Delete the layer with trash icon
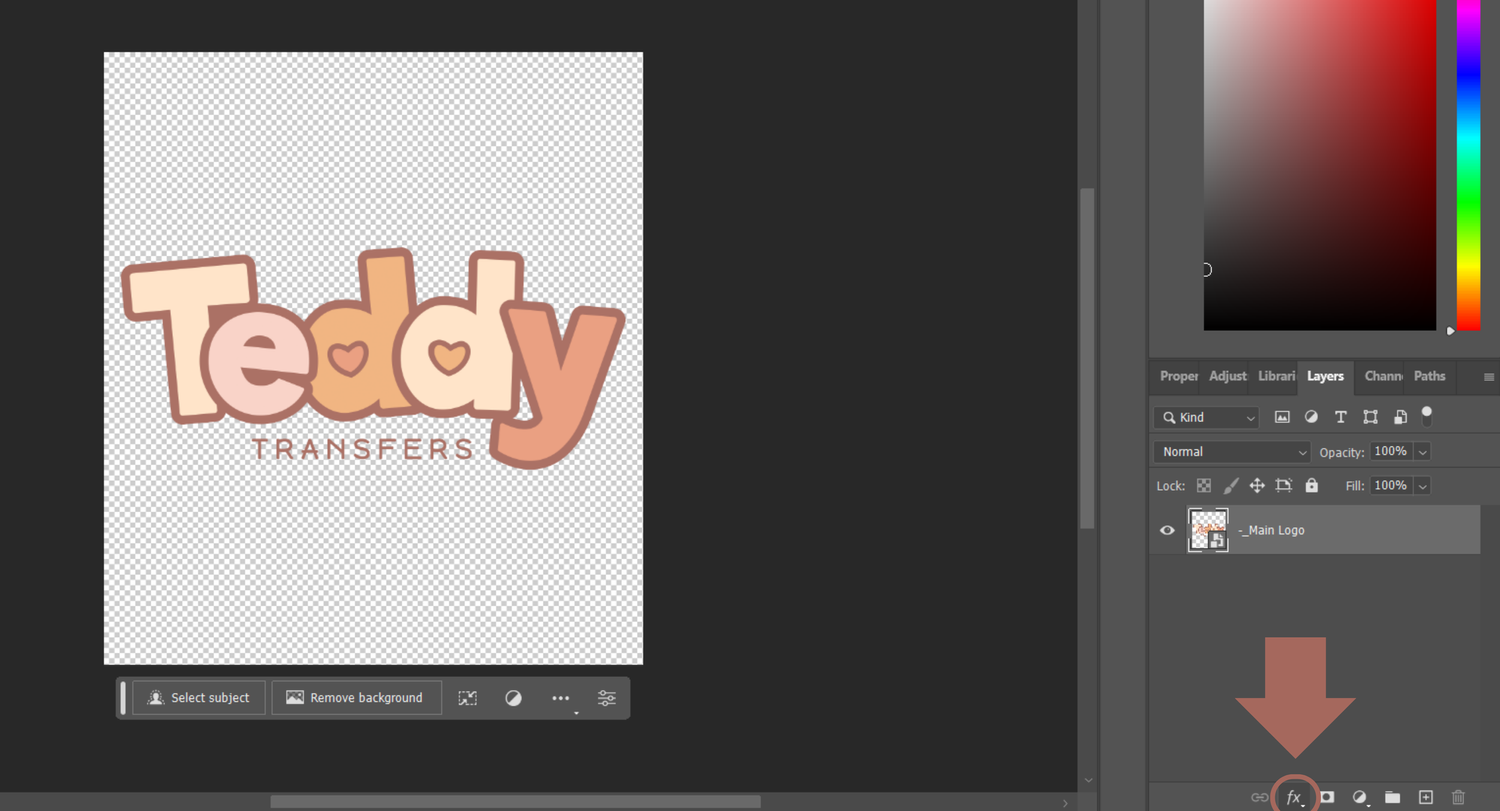The width and height of the screenshot is (1500, 811). [x=1458, y=797]
